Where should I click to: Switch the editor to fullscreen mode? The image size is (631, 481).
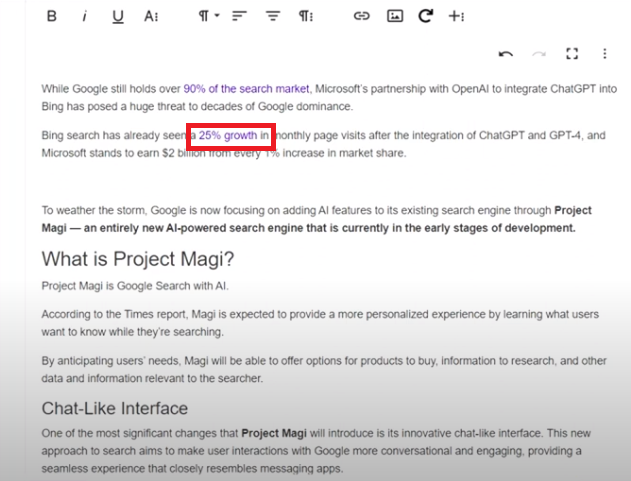[x=573, y=54]
